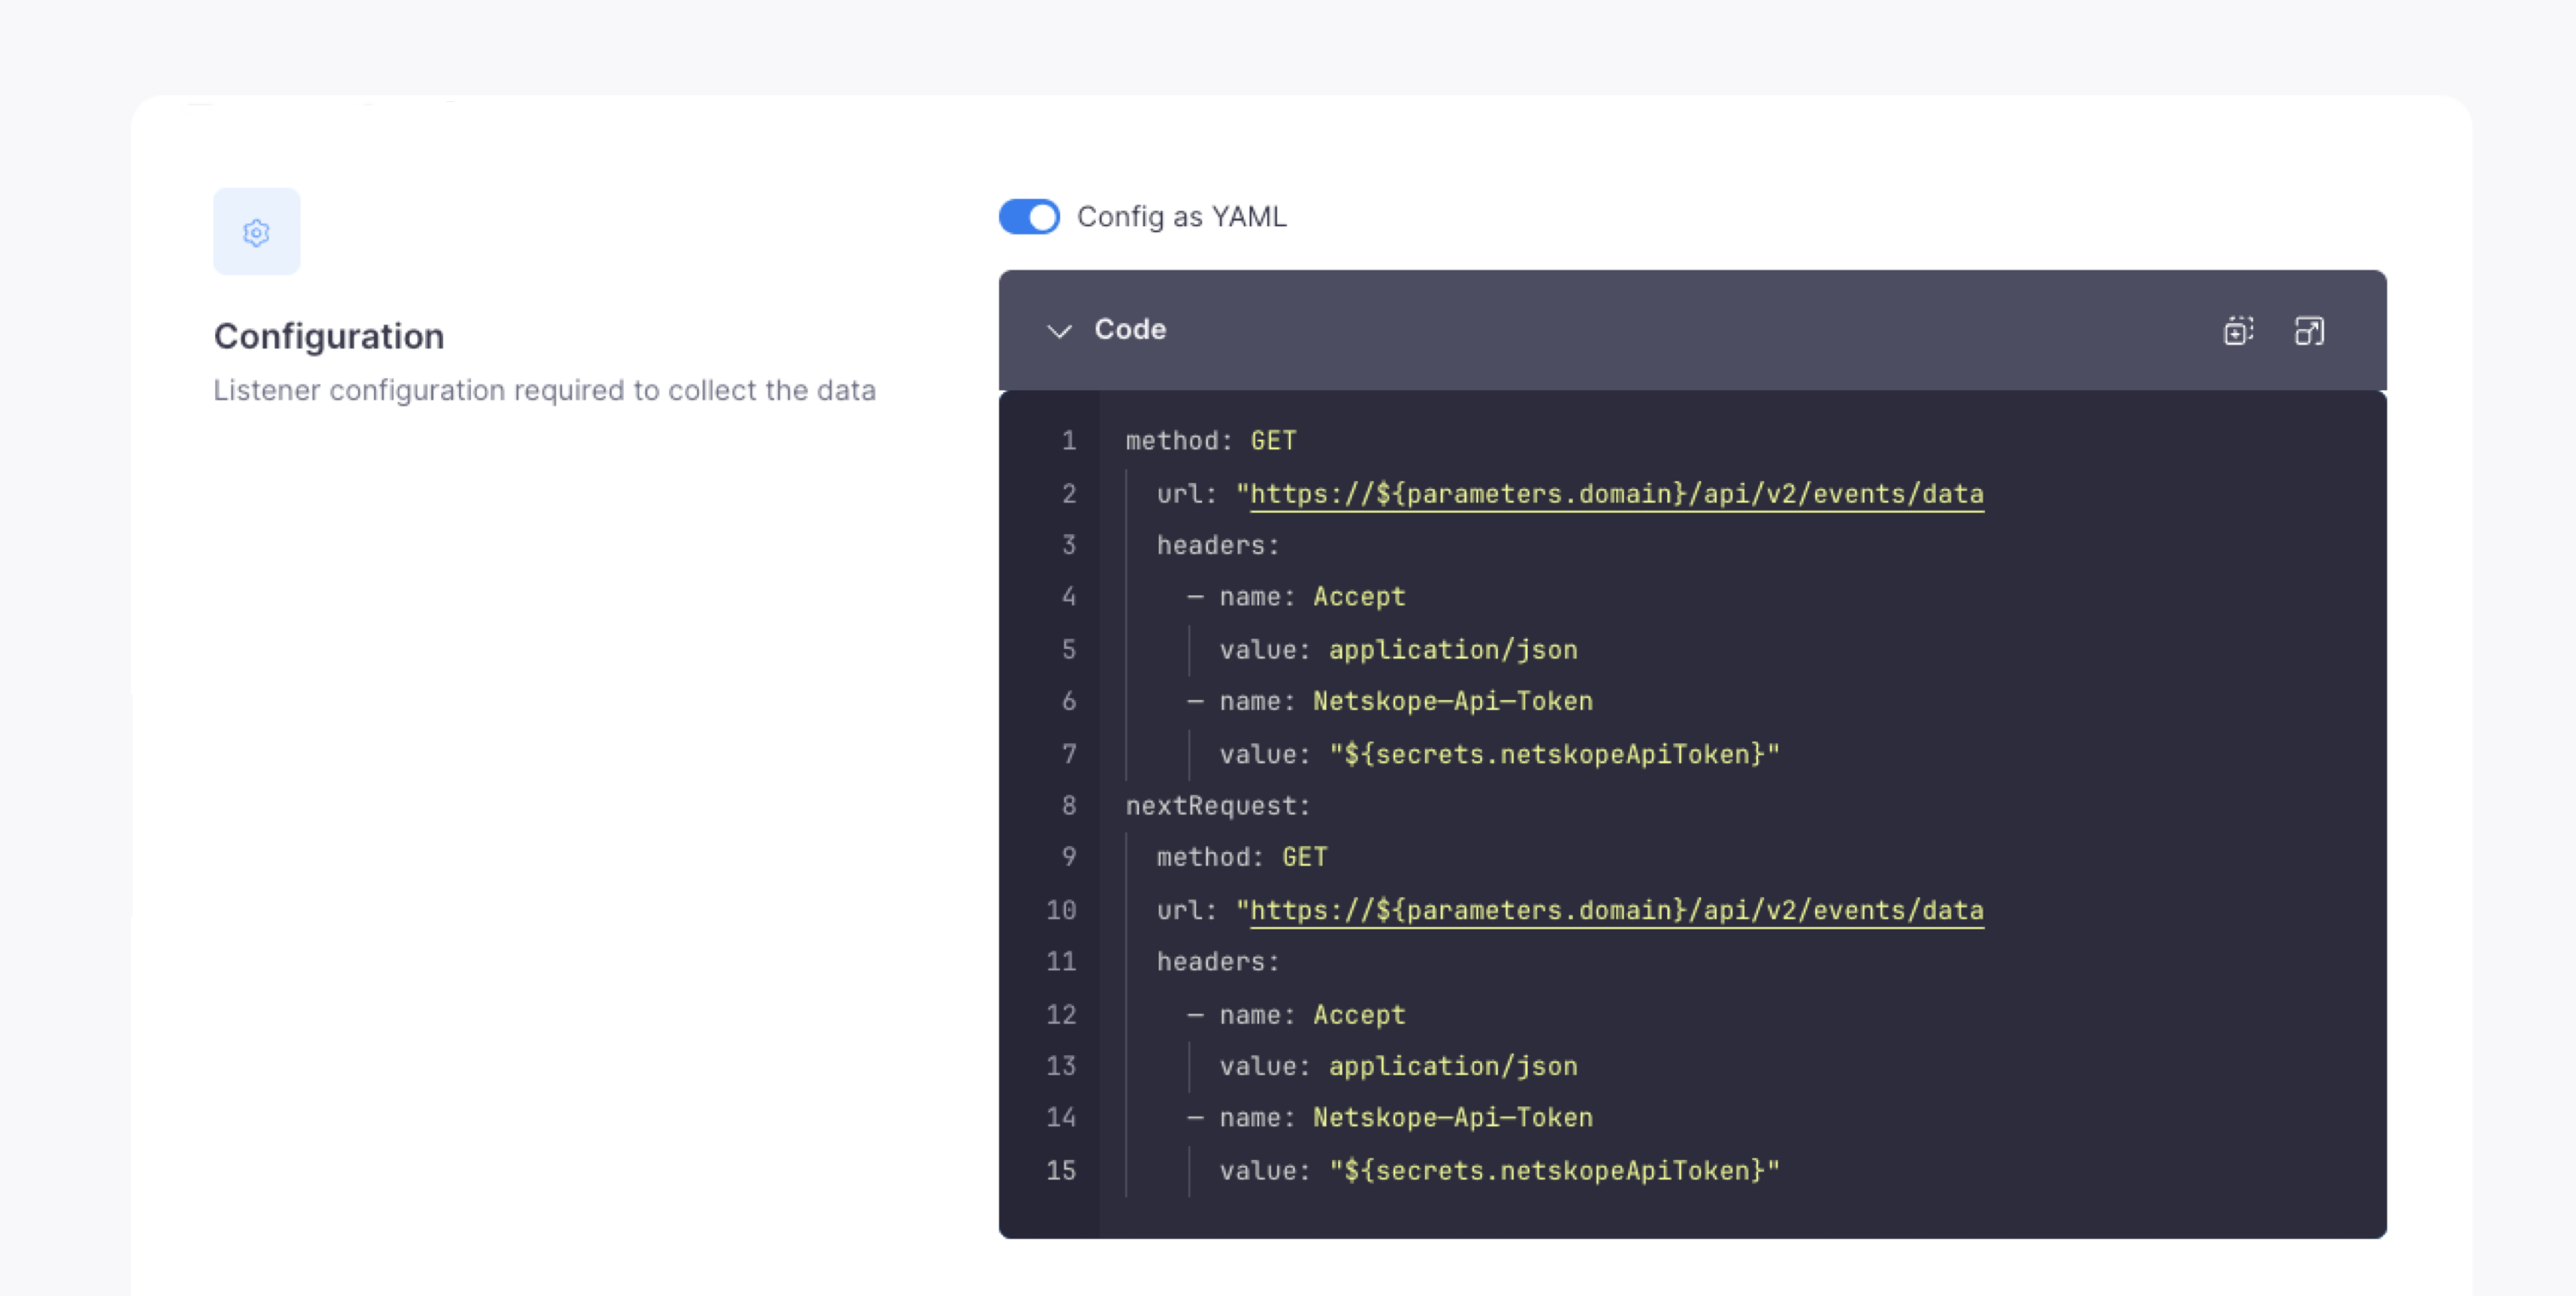Click the headers key on line 11
This screenshot has width=2576, height=1296.
click(1216, 962)
